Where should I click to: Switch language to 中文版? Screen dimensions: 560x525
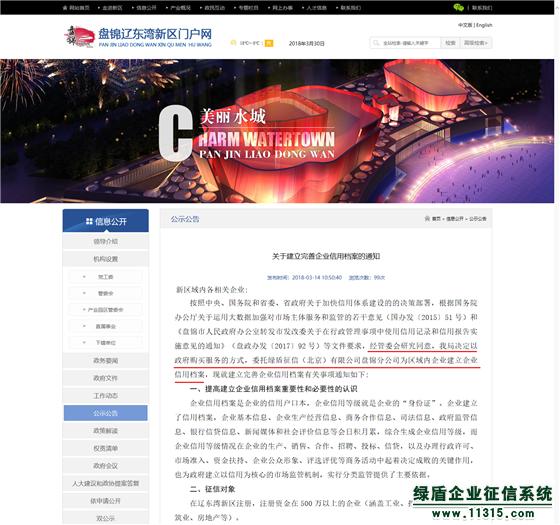(465, 25)
